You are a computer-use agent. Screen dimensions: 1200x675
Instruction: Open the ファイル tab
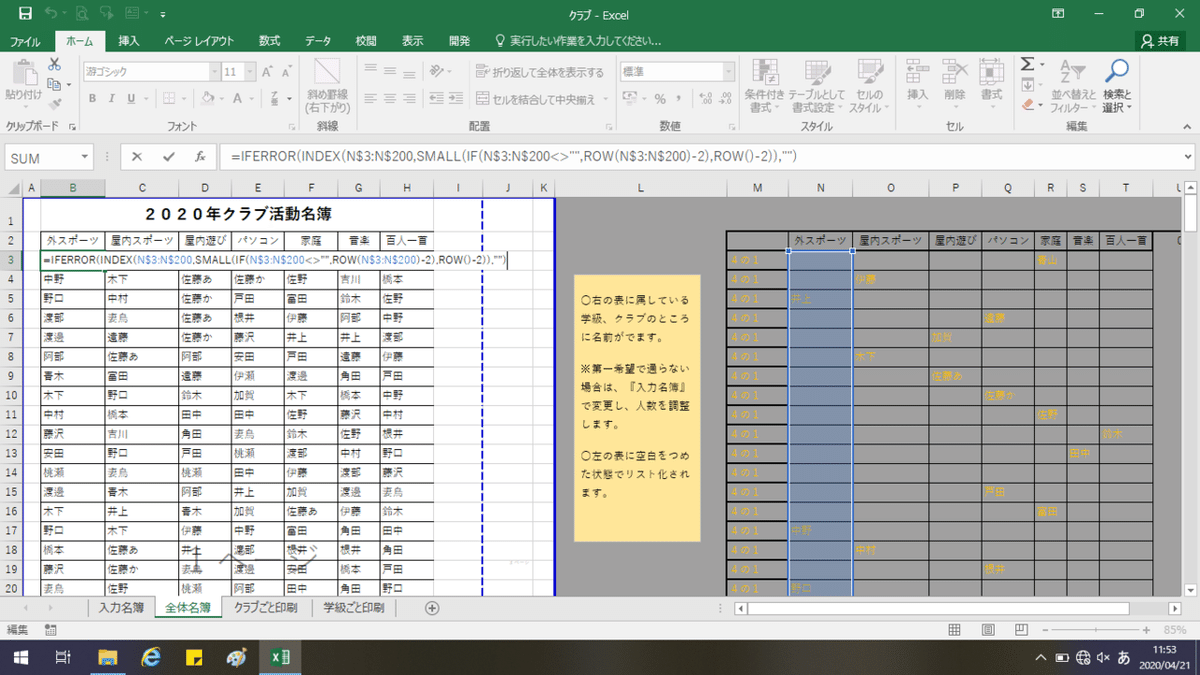point(25,42)
